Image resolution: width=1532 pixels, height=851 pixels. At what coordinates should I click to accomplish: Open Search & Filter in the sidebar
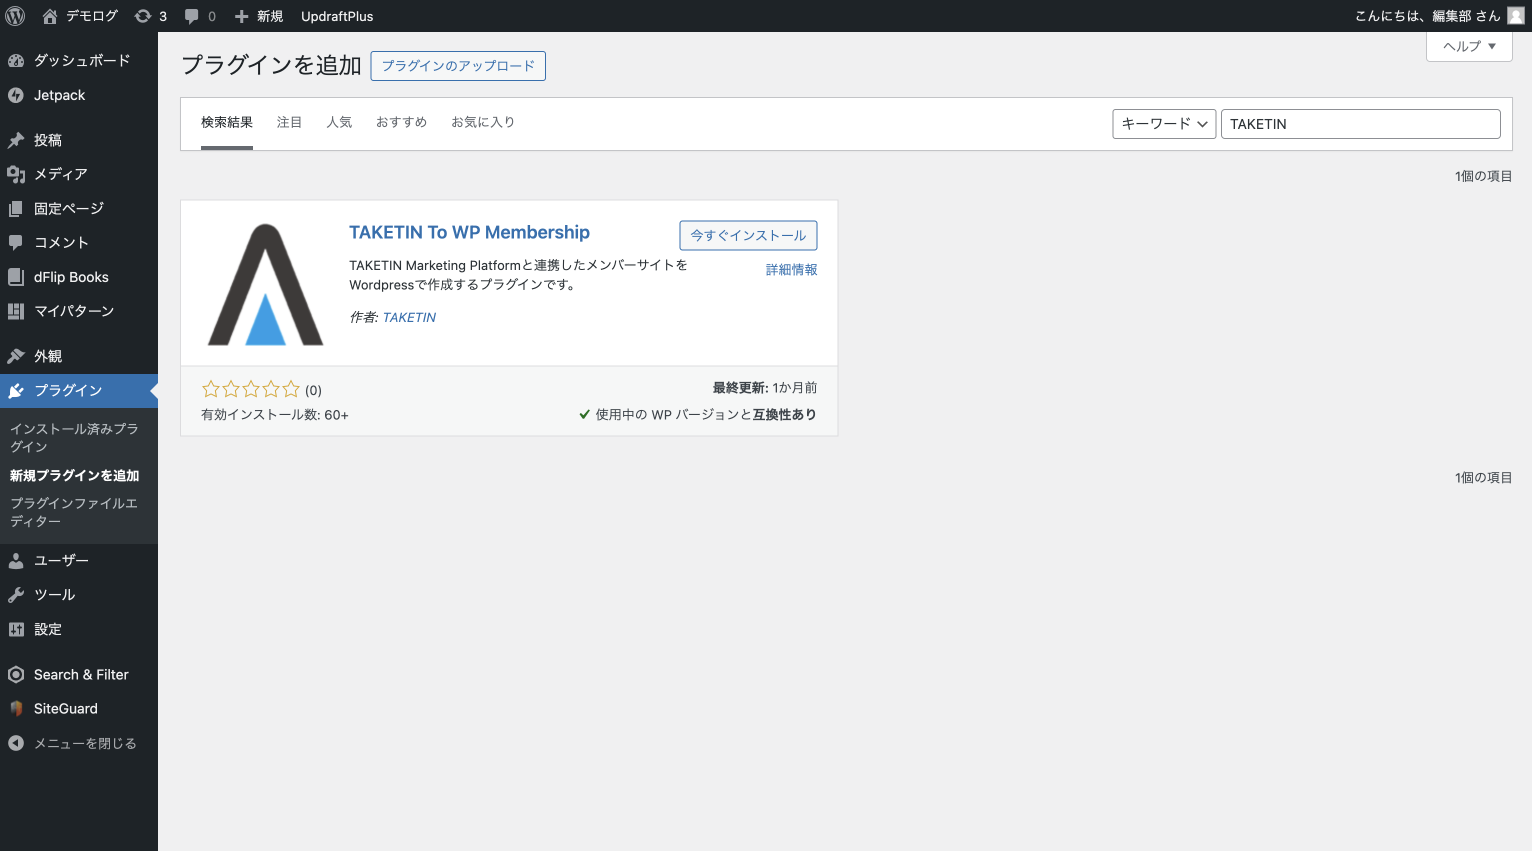tap(79, 674)
